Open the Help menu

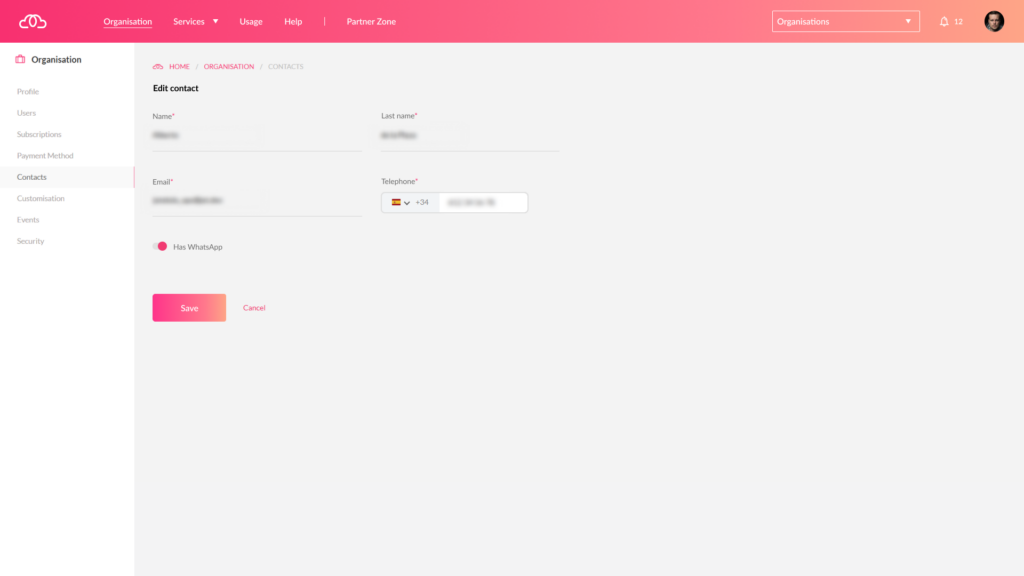coord(293,21)
